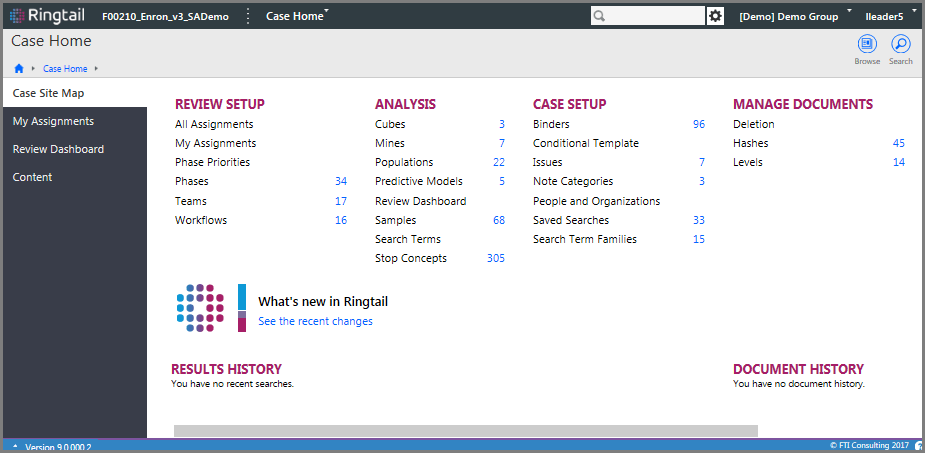Click the What's new Ringtail dots logo
Viewport: 925px width, 453px height.
click(201, 308)
